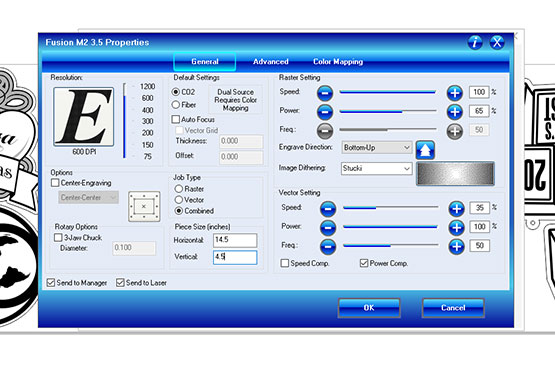
Task: Close the Fusion M2 Properties dialog
Action: (x=497, y=42)
